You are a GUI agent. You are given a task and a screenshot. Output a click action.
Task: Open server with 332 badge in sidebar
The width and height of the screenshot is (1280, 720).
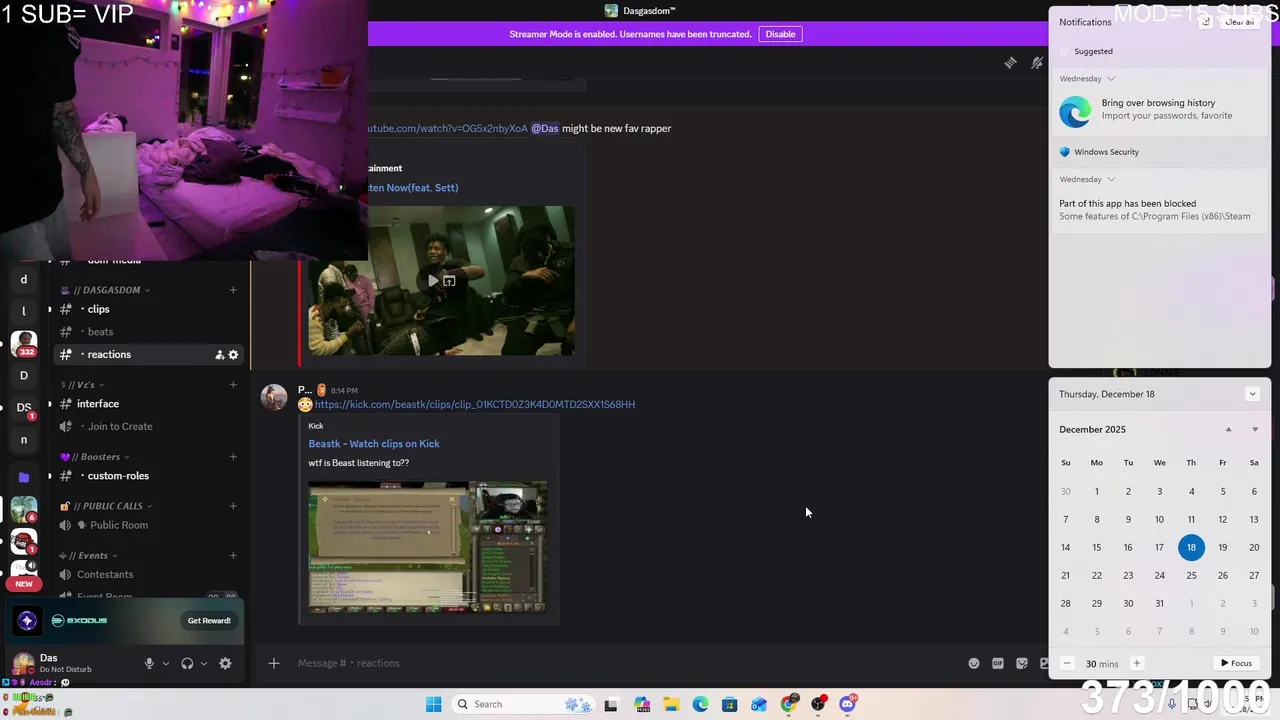click(24, 344)
